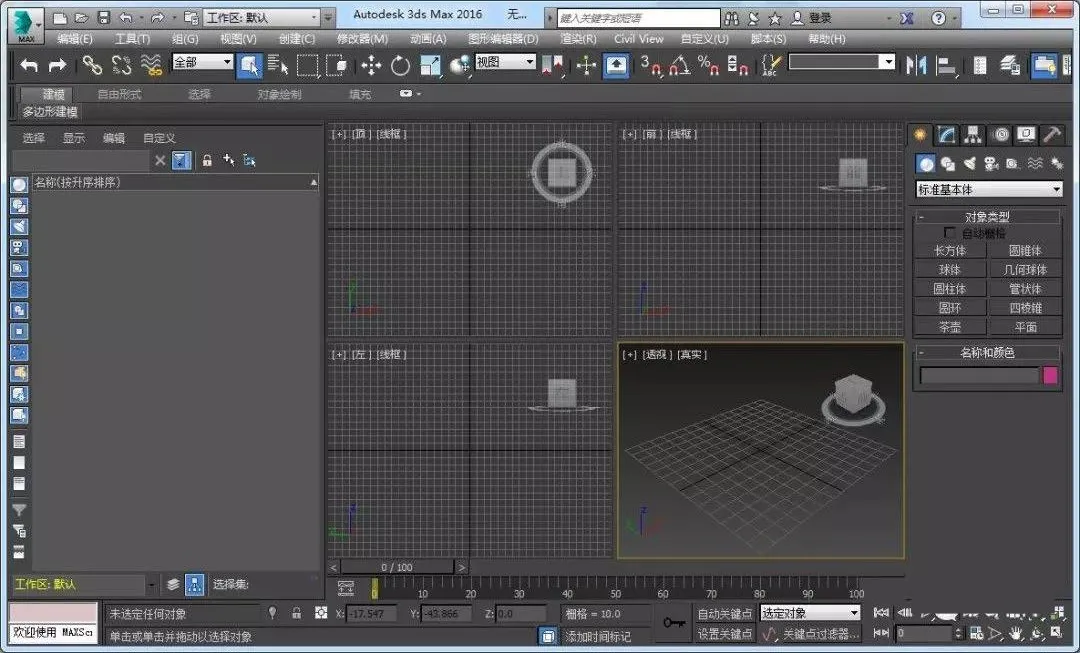Click the 长方体 object button
Image resolution: width=1080 pixels, height=653 pixels.
(x=949, y=251)
